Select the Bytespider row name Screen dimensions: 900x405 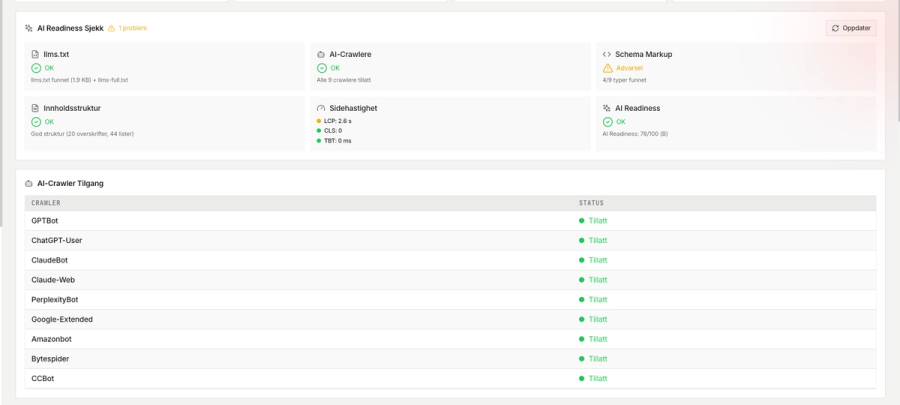pos(50,359)
